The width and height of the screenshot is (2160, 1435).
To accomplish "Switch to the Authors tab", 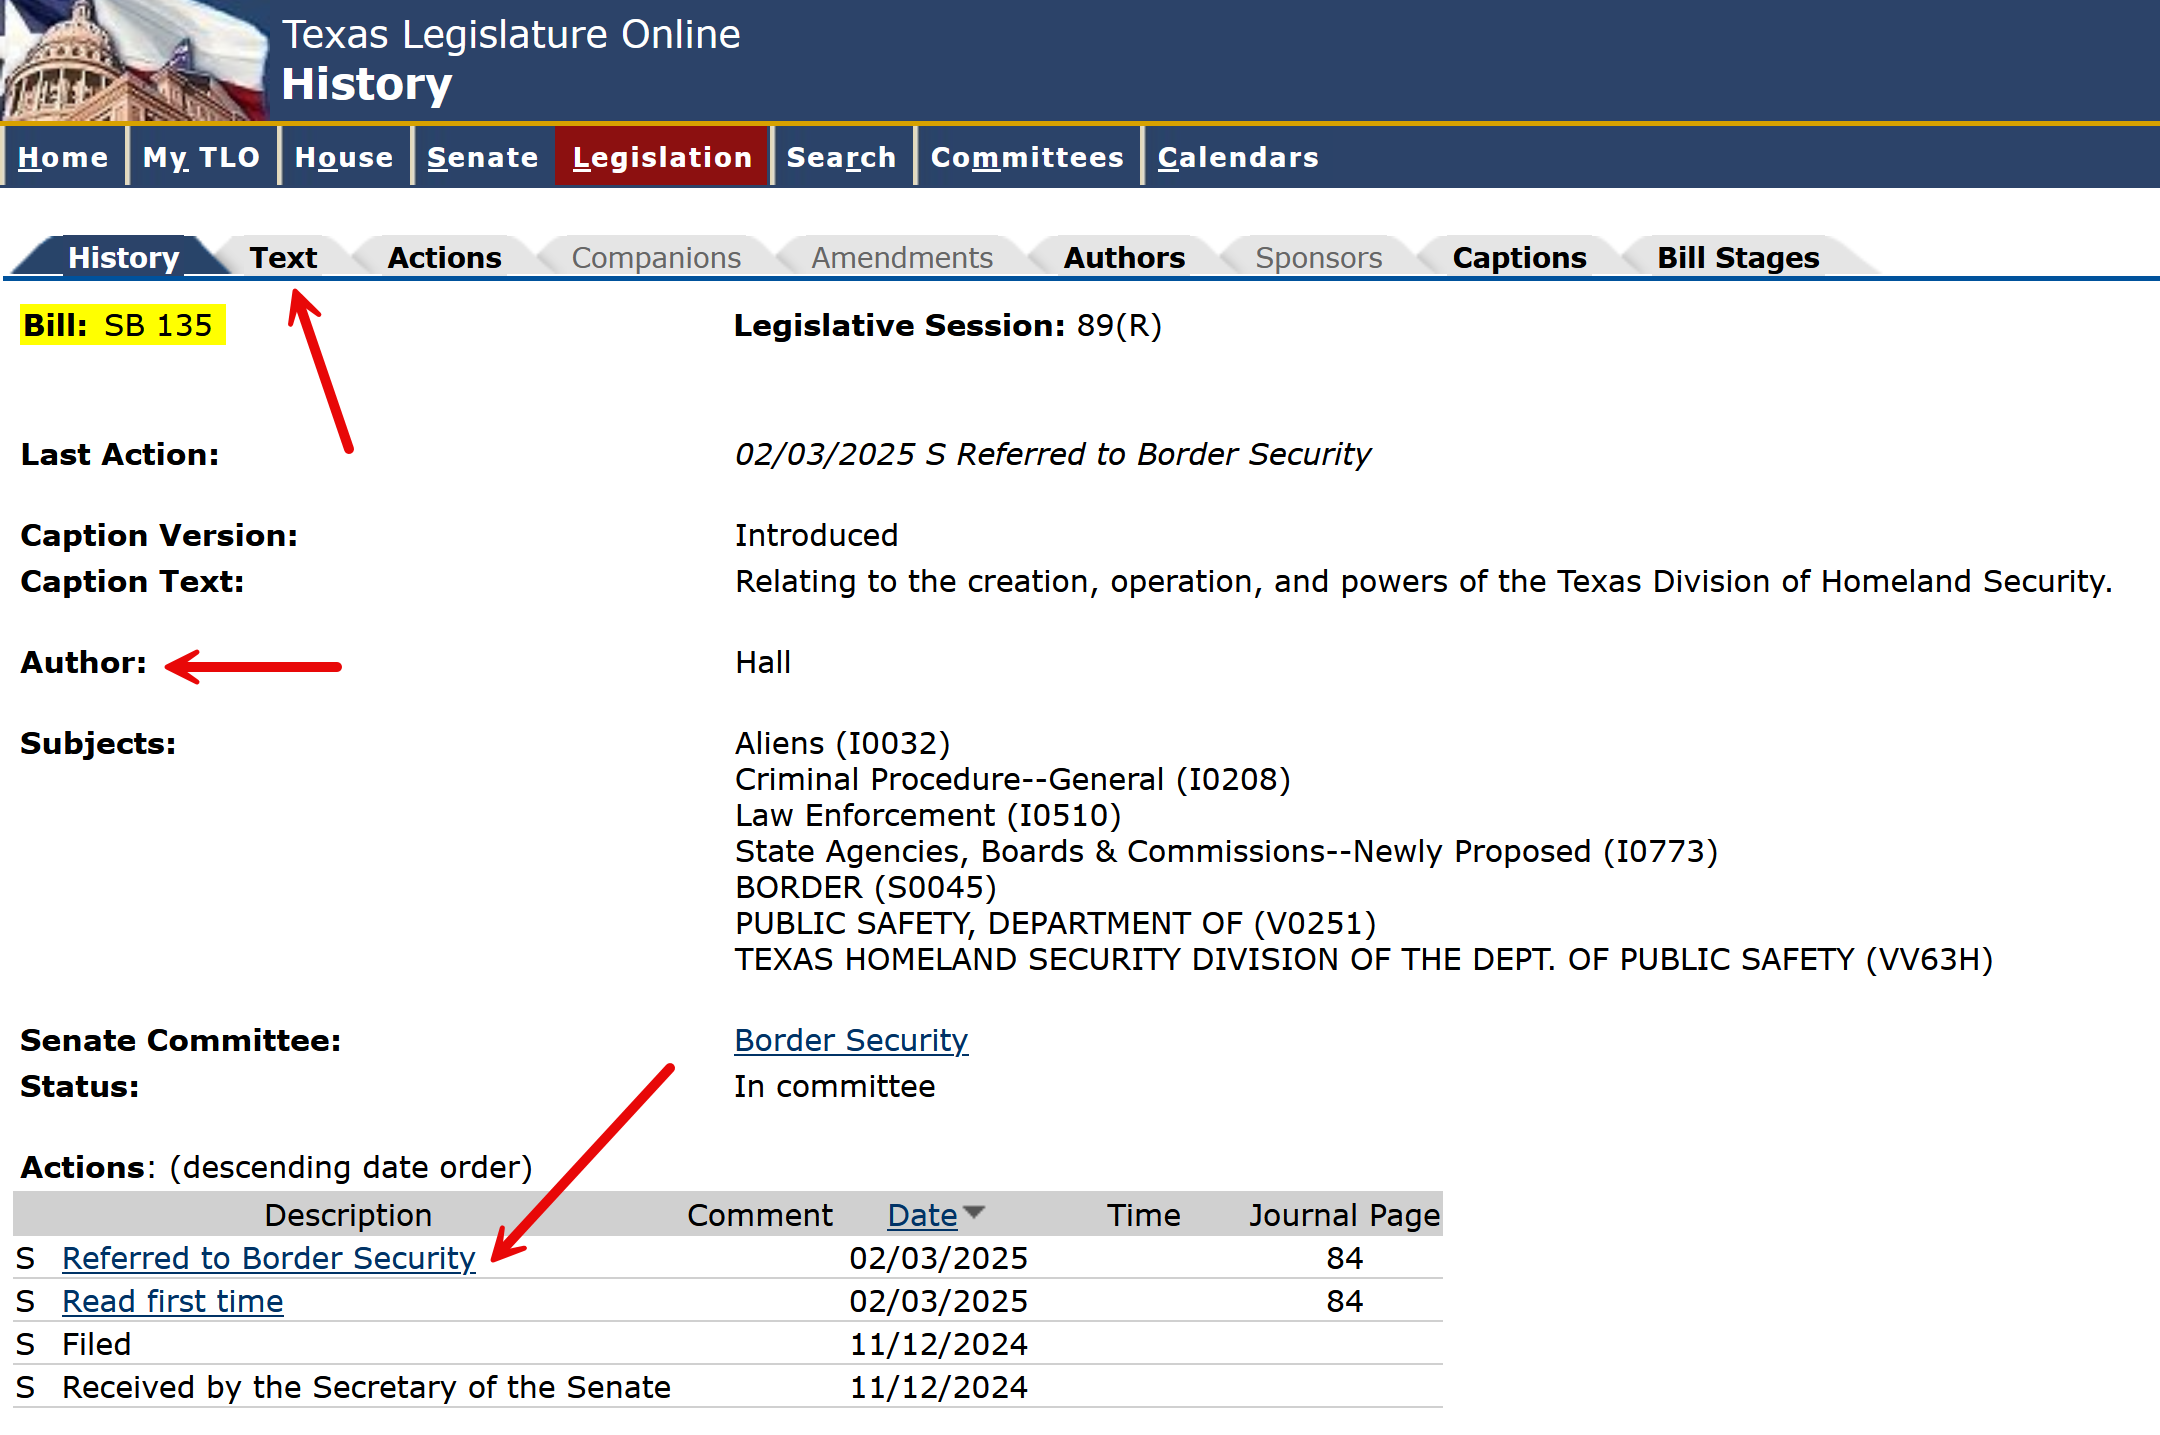I will pos(1124,257).
